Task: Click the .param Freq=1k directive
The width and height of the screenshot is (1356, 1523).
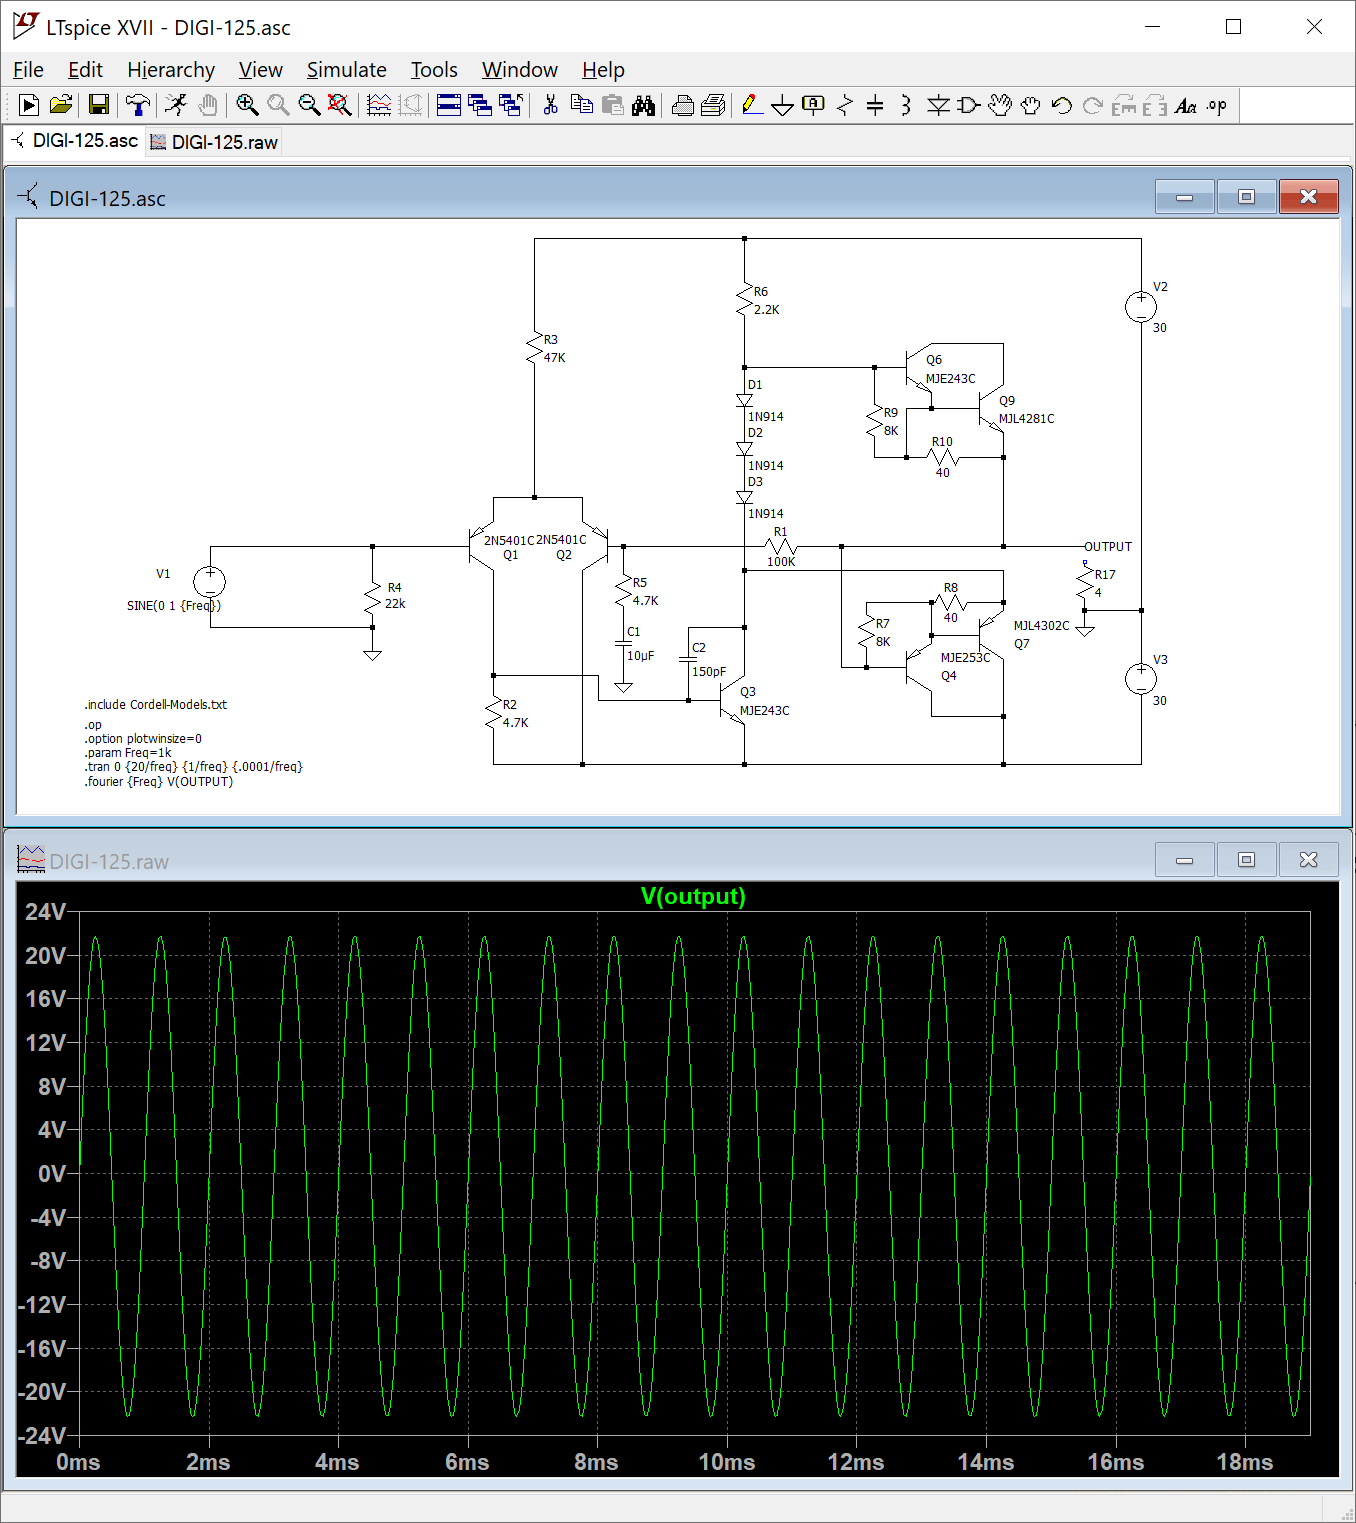Action: (x=128, y=753)
